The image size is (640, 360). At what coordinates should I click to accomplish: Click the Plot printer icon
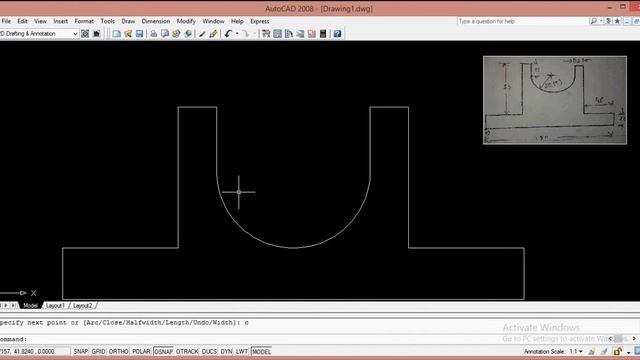153,34
